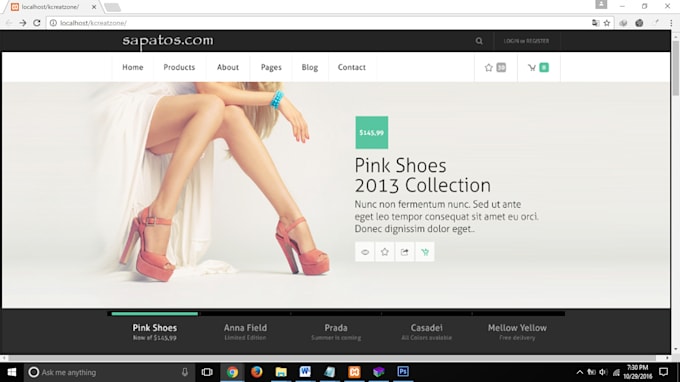Add Pink Shoes to cart with green cart icon

(425, 252)
